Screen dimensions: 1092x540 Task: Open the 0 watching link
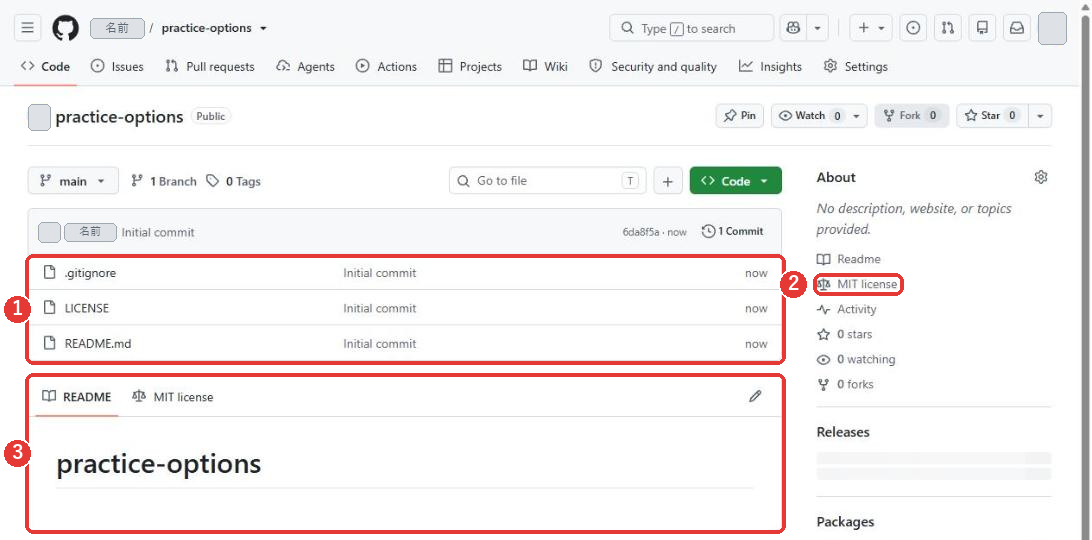pos(857,360)
